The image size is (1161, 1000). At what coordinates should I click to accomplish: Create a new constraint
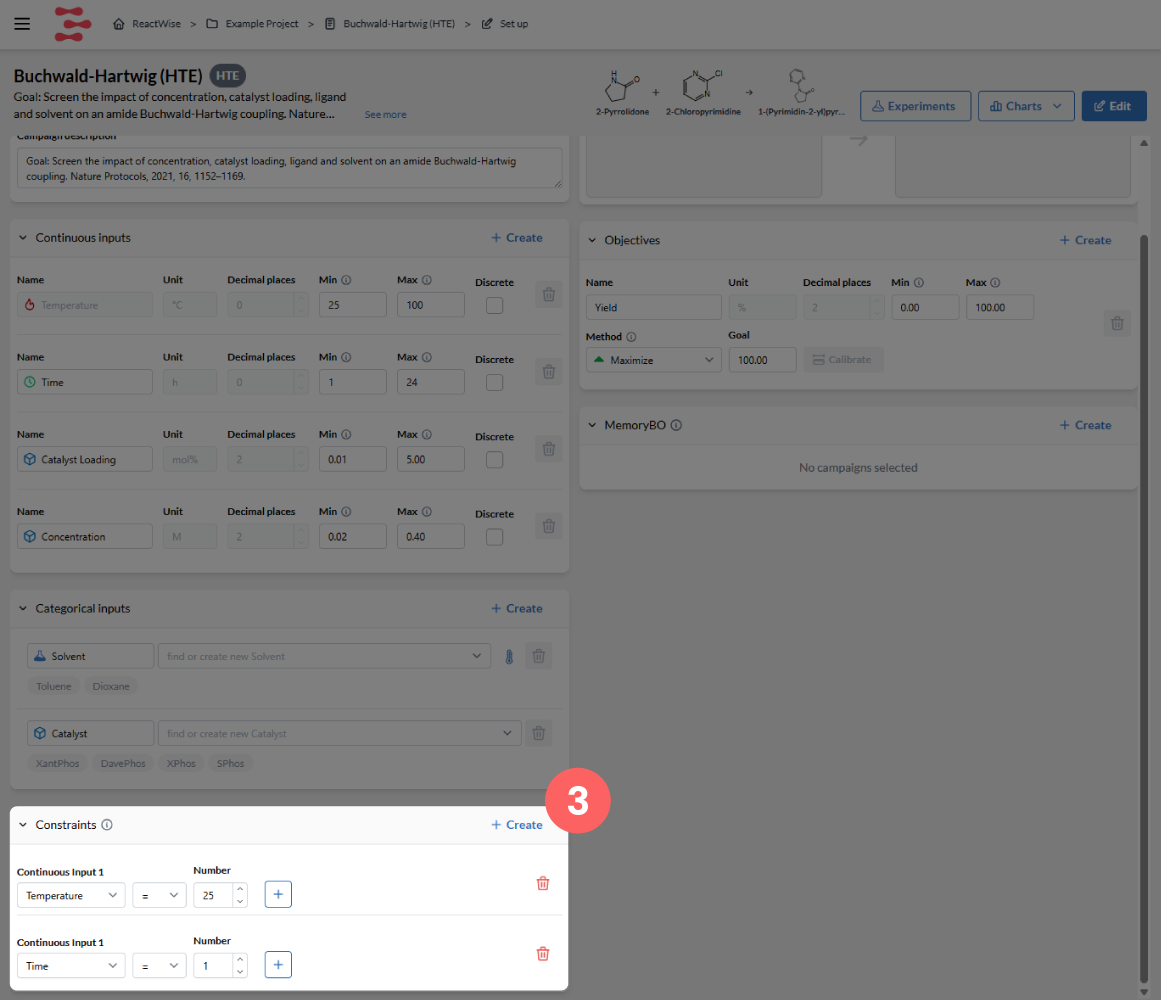click(517, 825)
